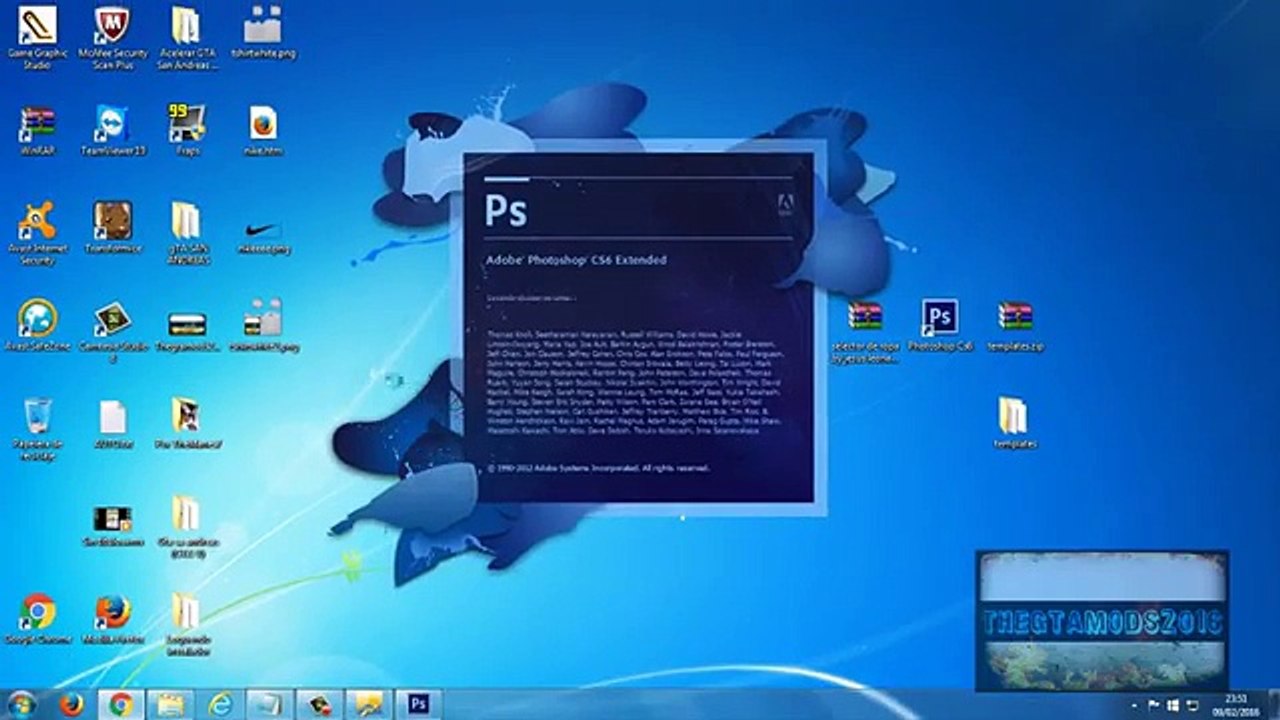Select the nike.htm file on desktop
Viewport: 1280px width, 720px height.
[x=263, y=131]
